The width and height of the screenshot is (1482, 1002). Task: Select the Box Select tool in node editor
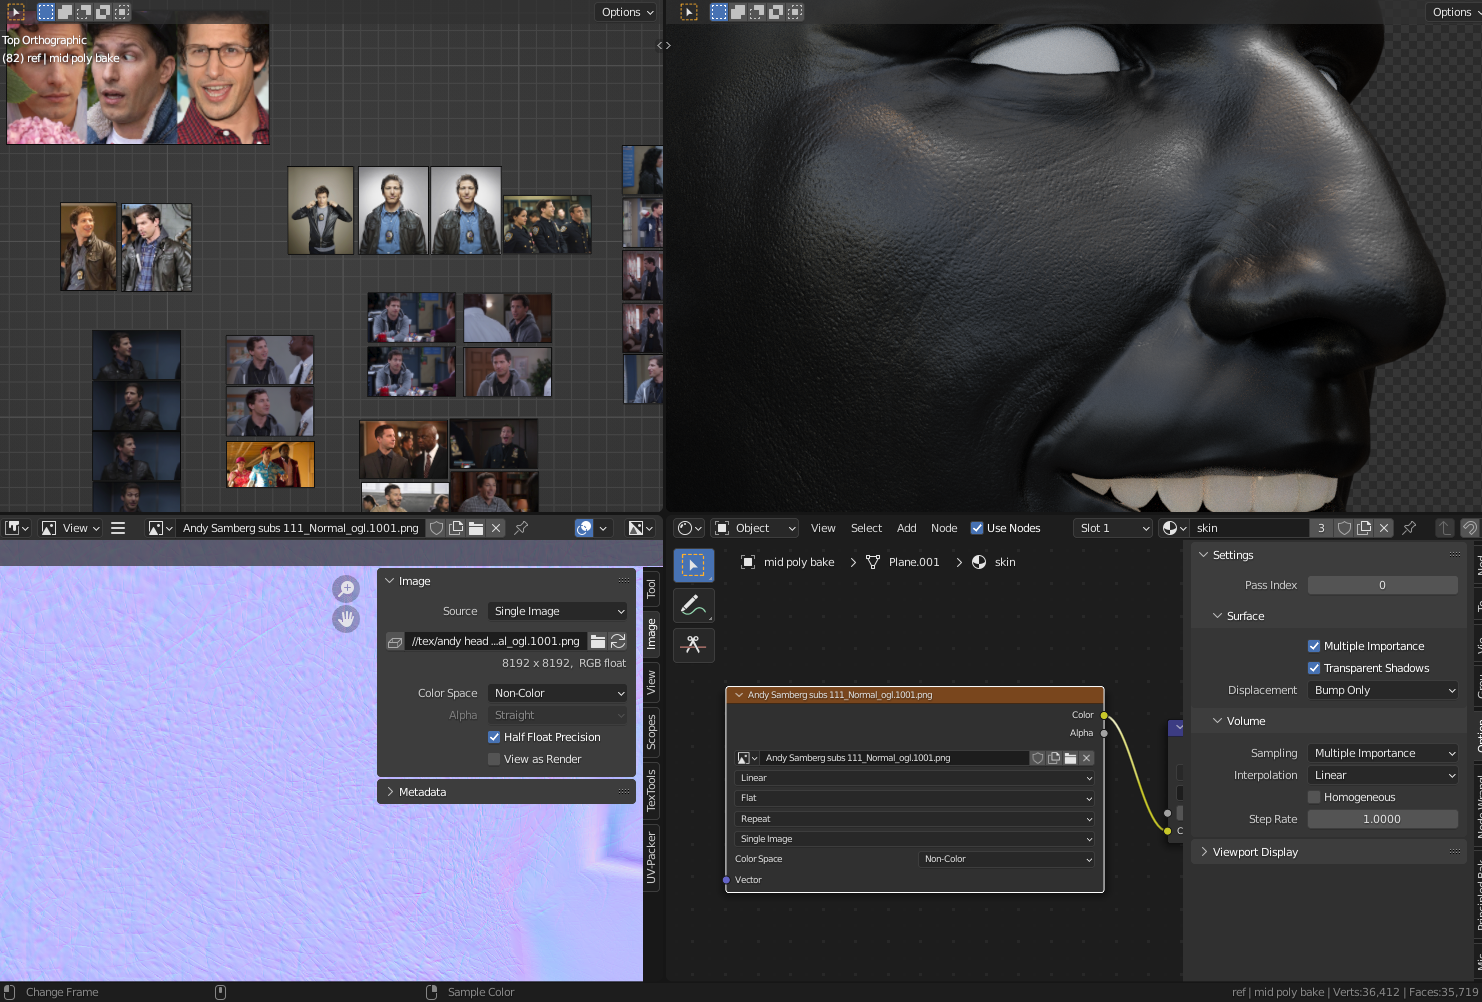[693, 565]
